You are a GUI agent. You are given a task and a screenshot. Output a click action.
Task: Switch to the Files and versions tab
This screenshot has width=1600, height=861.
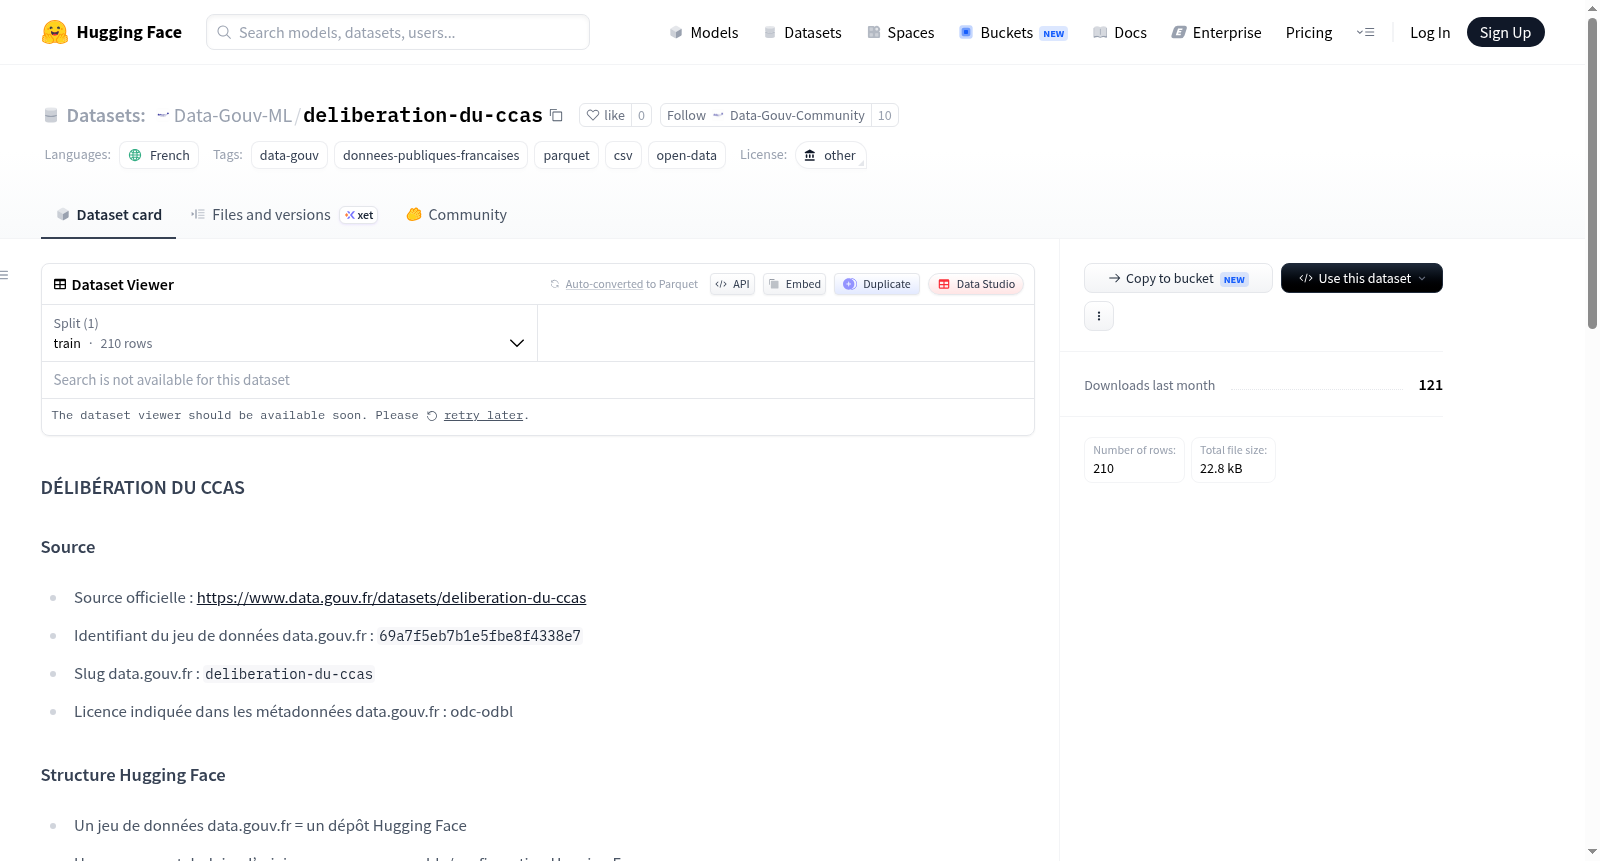pos(284,215)
